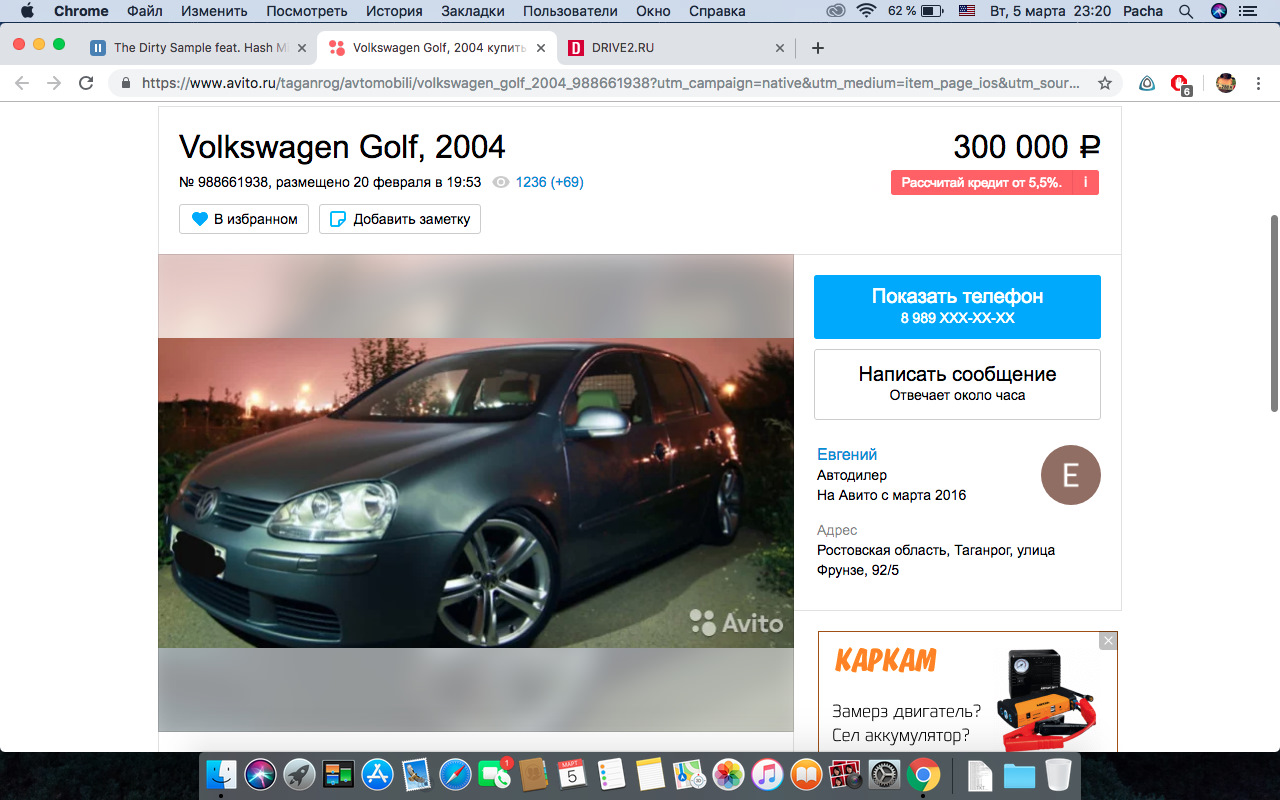Open FaceTime with one notification
The image size is (1280, 800).
pos(494,774)
